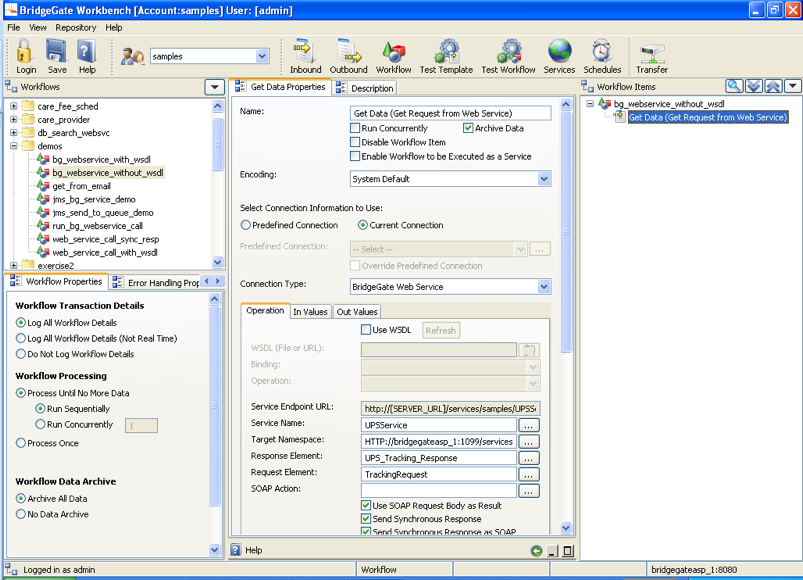The height and width of the screenshot is (580, 803).
Task: Collapse bg_webservice_without_wsdl in Workflow Items
Action: tap(590, 103)
